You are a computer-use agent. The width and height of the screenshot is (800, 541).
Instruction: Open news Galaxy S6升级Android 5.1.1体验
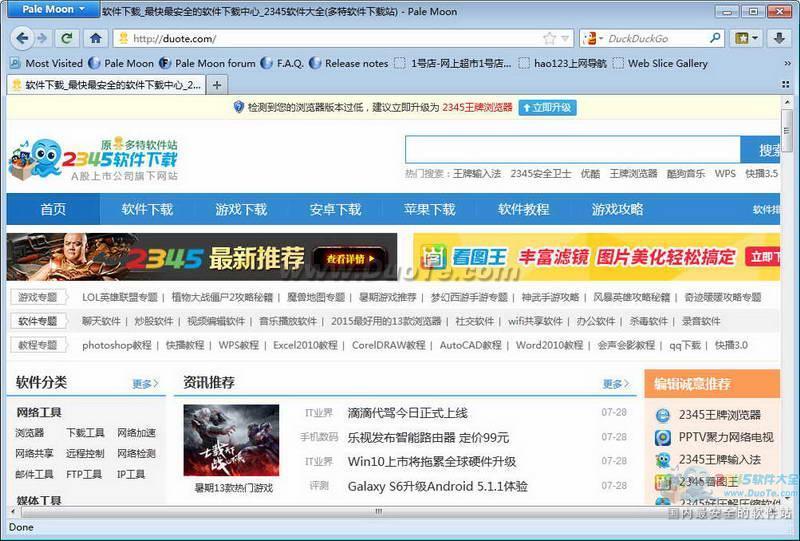(x=438, y=486)
